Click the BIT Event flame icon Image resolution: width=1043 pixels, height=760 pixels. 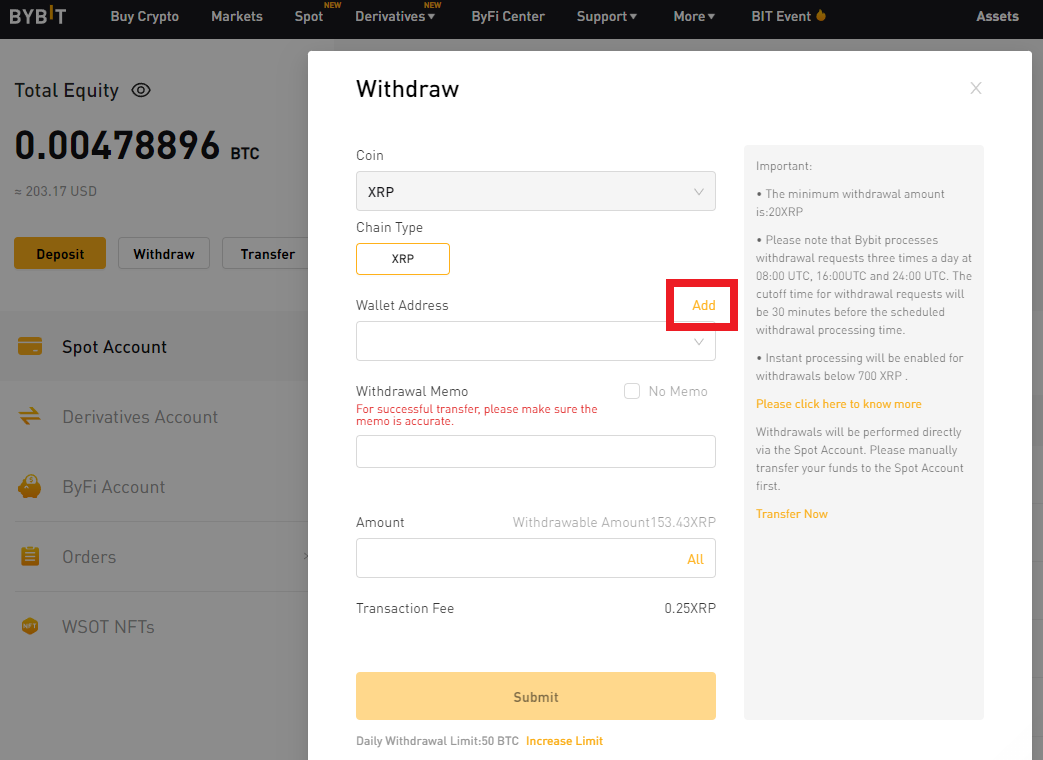(821, 15)
